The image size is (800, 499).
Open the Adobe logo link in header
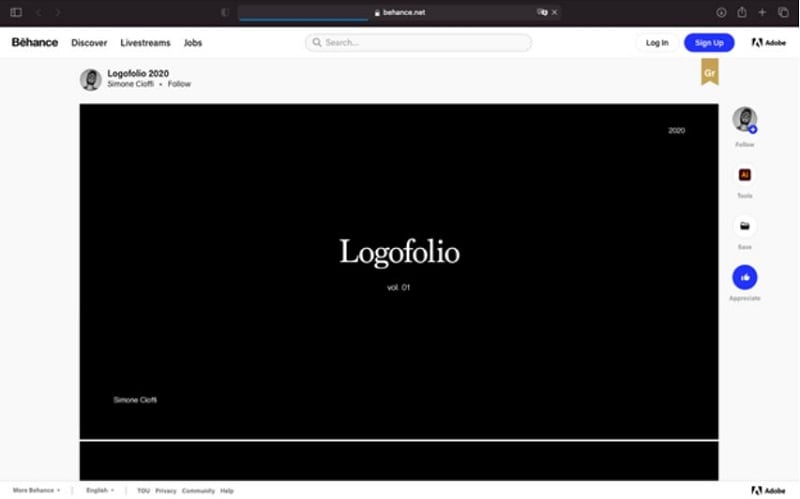point(769,43)
